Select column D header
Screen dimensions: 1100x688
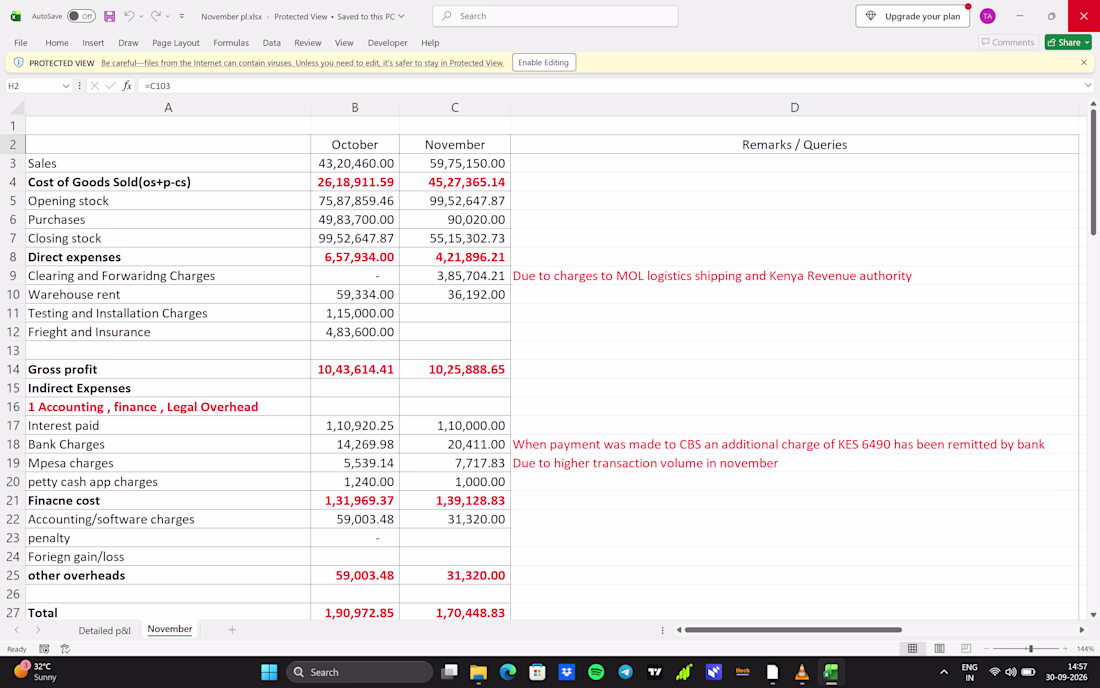[794, 107]
